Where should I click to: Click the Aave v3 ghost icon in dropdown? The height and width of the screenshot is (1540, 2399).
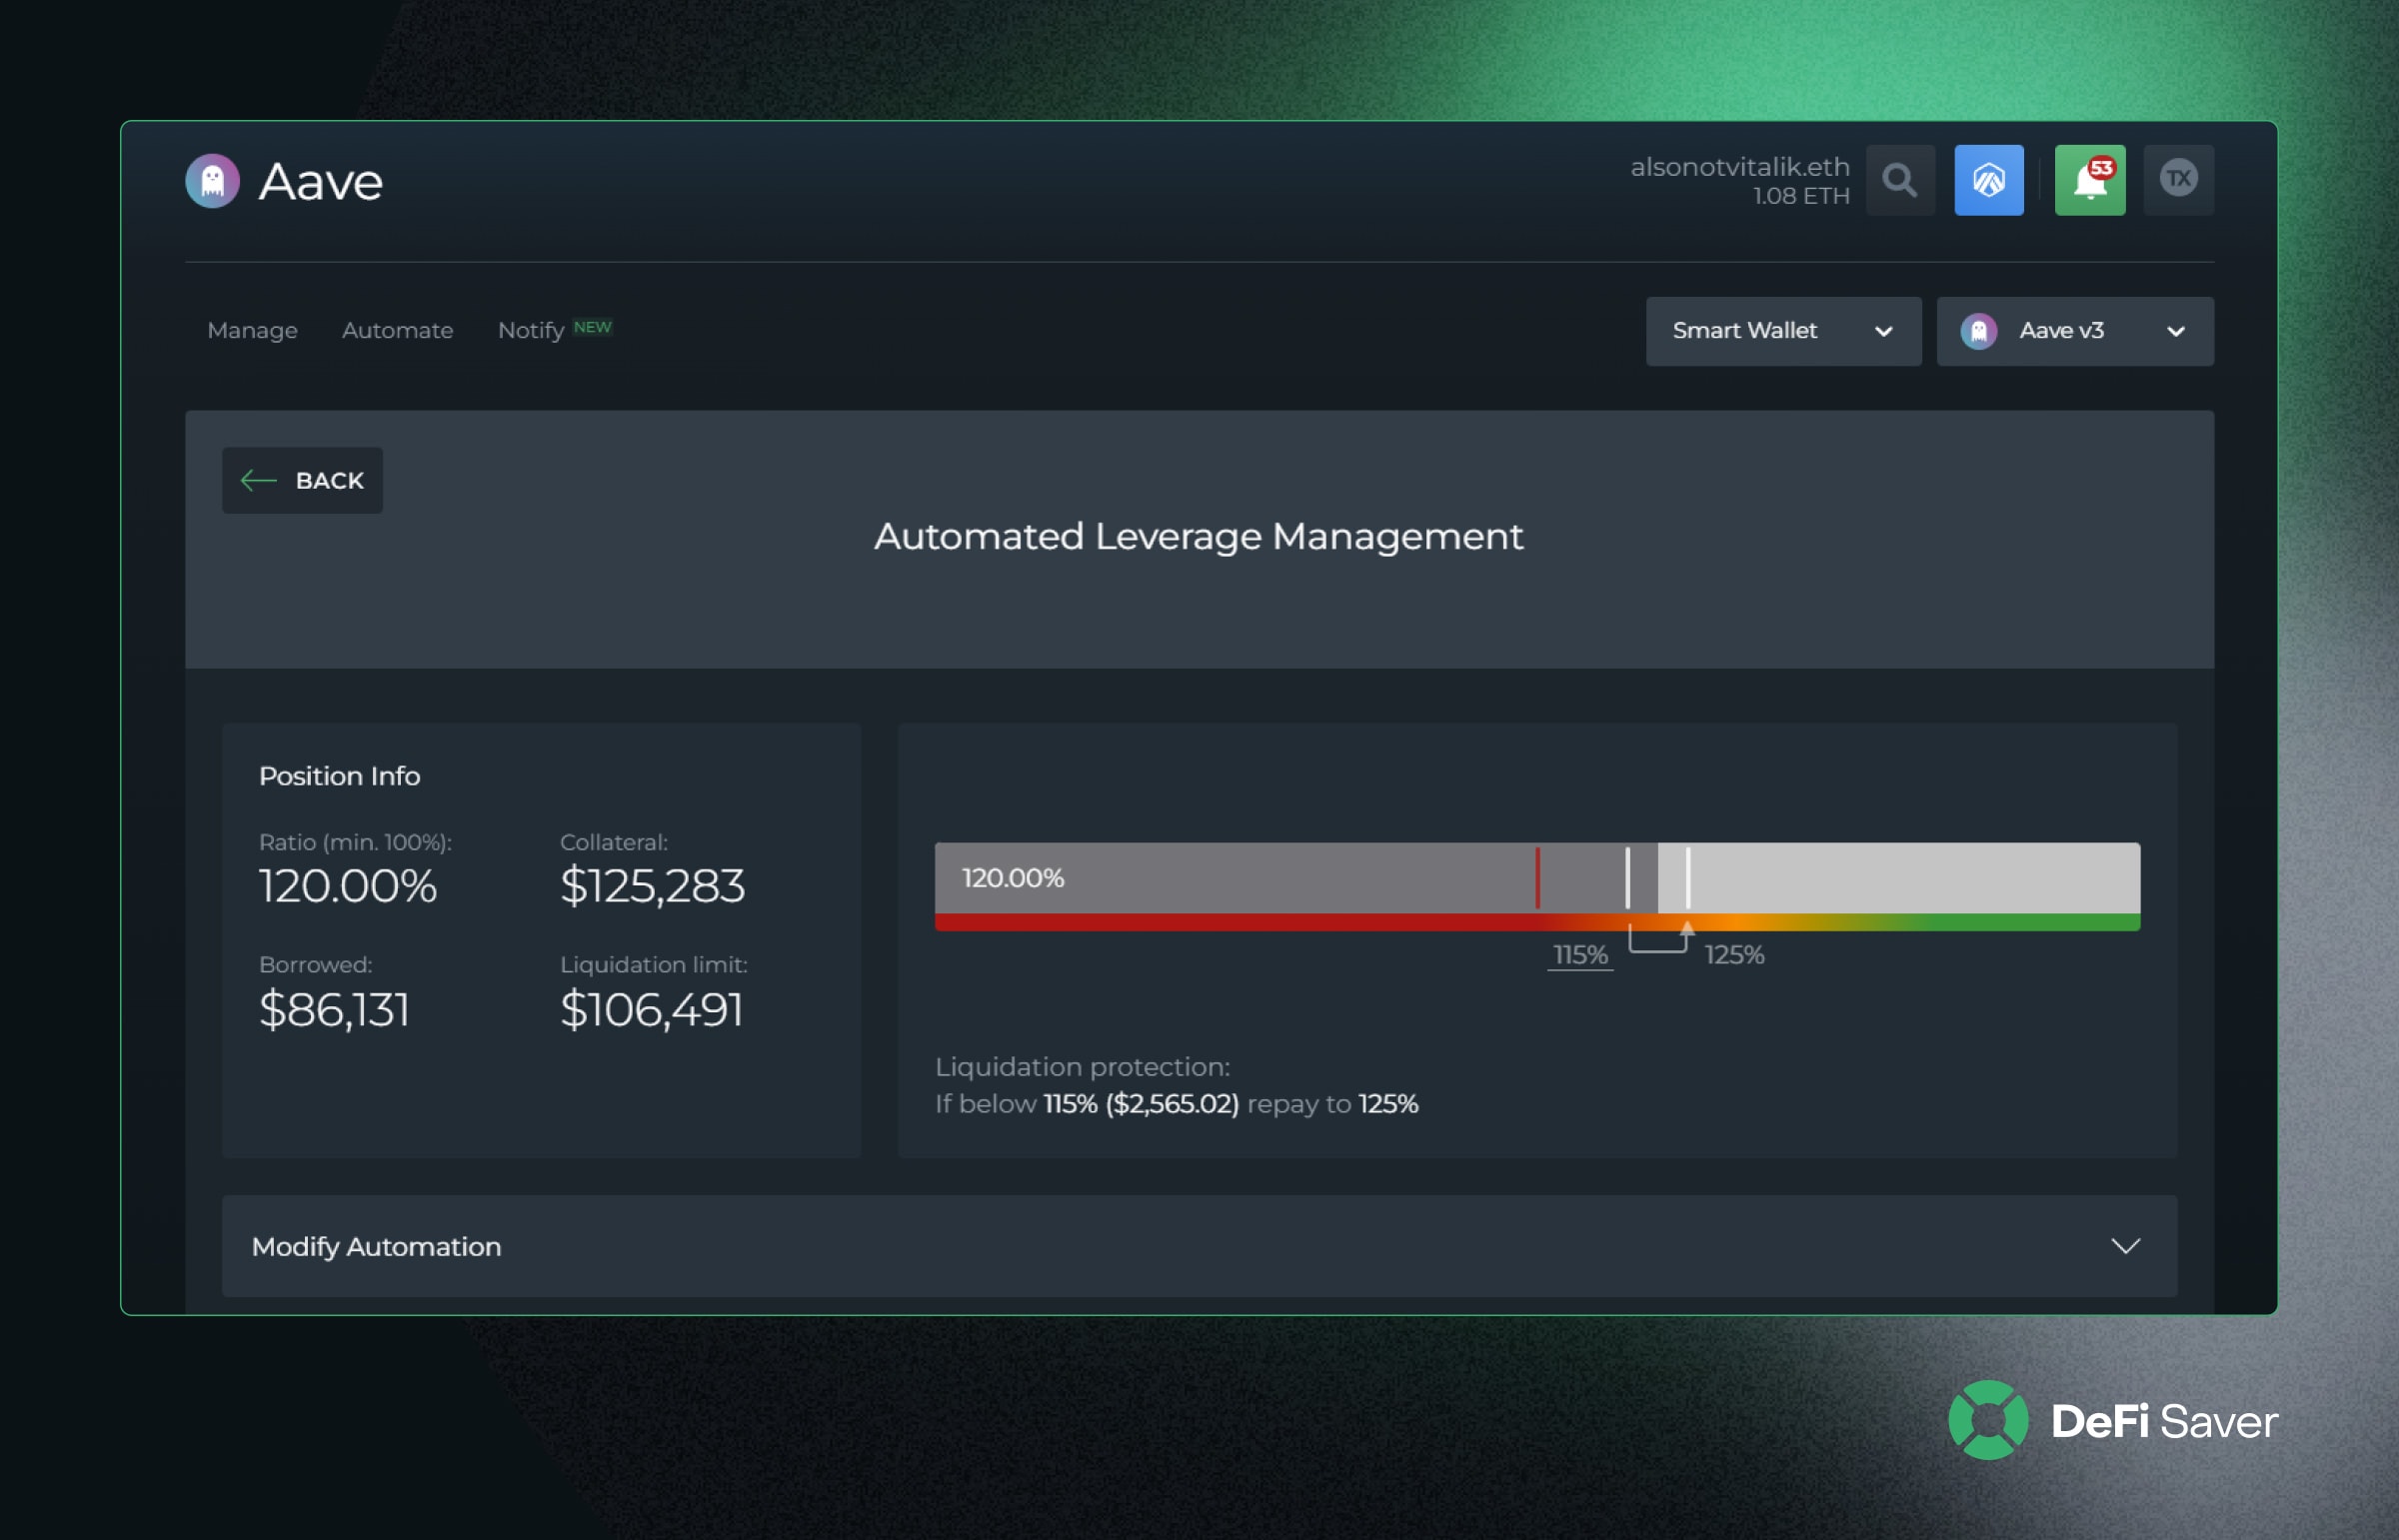1979,331
